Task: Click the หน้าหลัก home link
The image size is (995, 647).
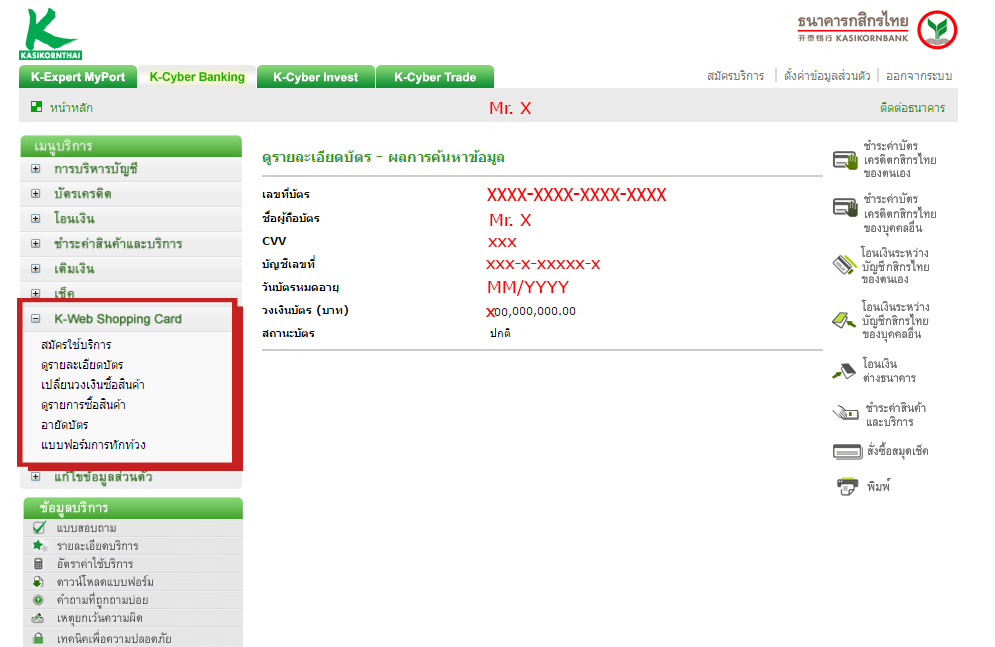Action: point(71,107)
